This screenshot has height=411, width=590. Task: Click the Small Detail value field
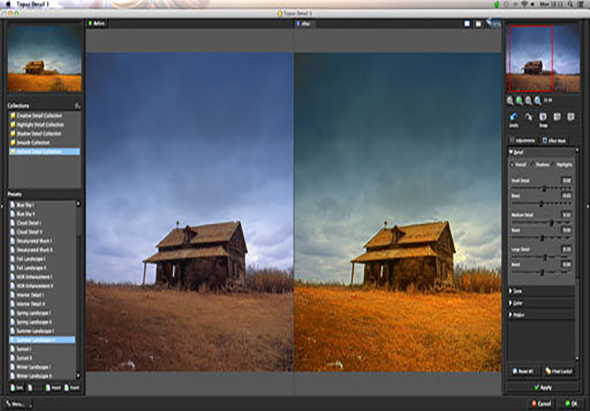tap(566, 181)
